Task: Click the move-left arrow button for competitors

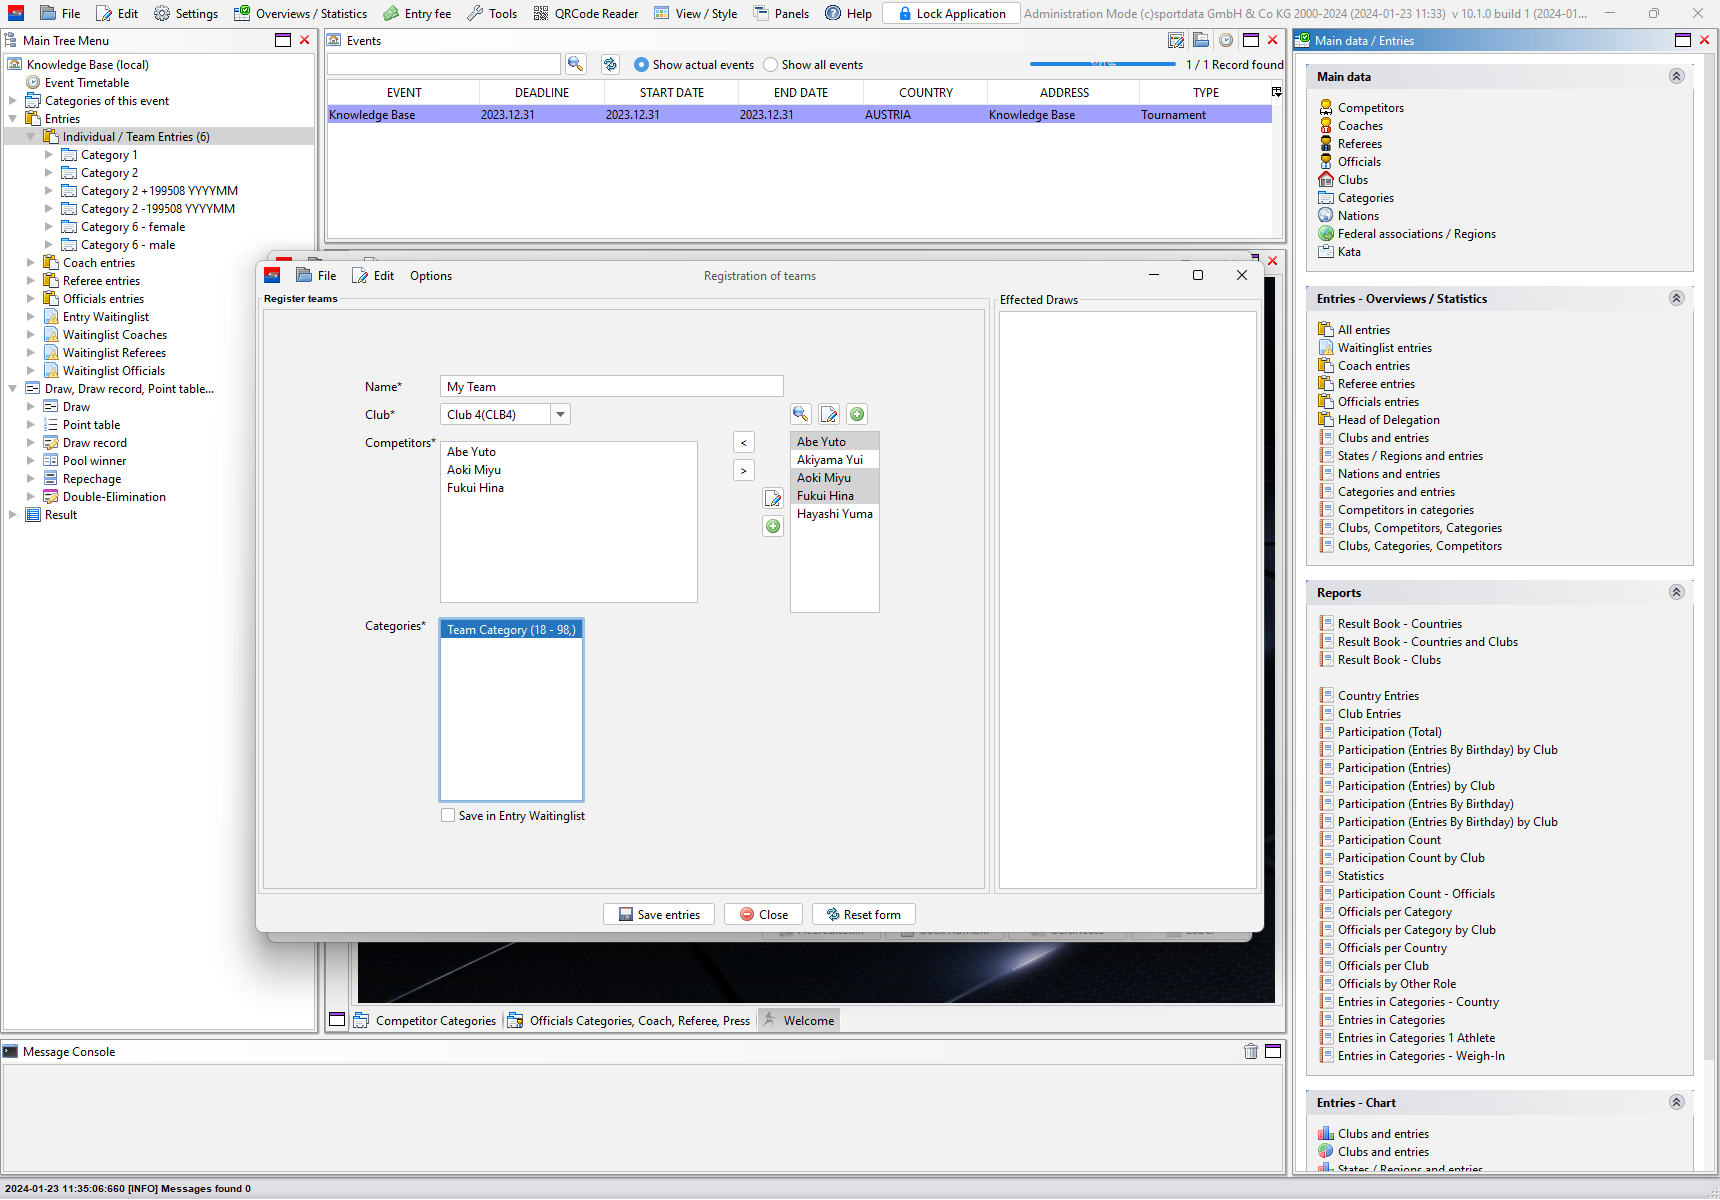Action: click(743, 442)
